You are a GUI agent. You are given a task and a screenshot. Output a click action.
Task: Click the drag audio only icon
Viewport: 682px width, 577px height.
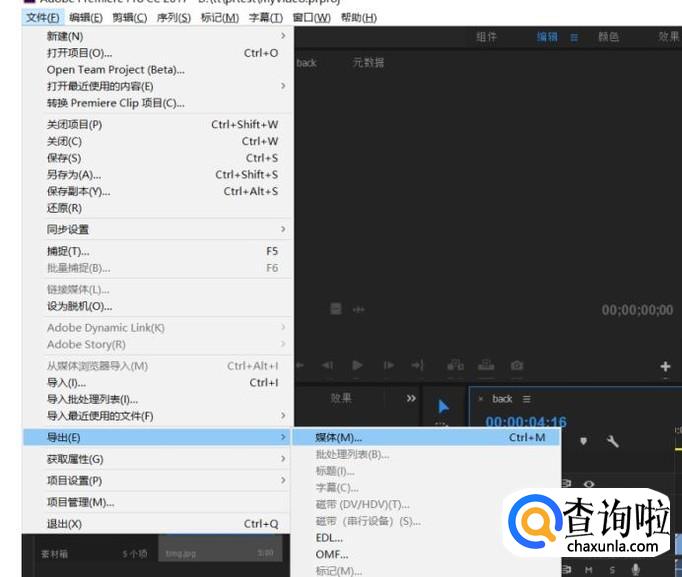tap(358, 310)
